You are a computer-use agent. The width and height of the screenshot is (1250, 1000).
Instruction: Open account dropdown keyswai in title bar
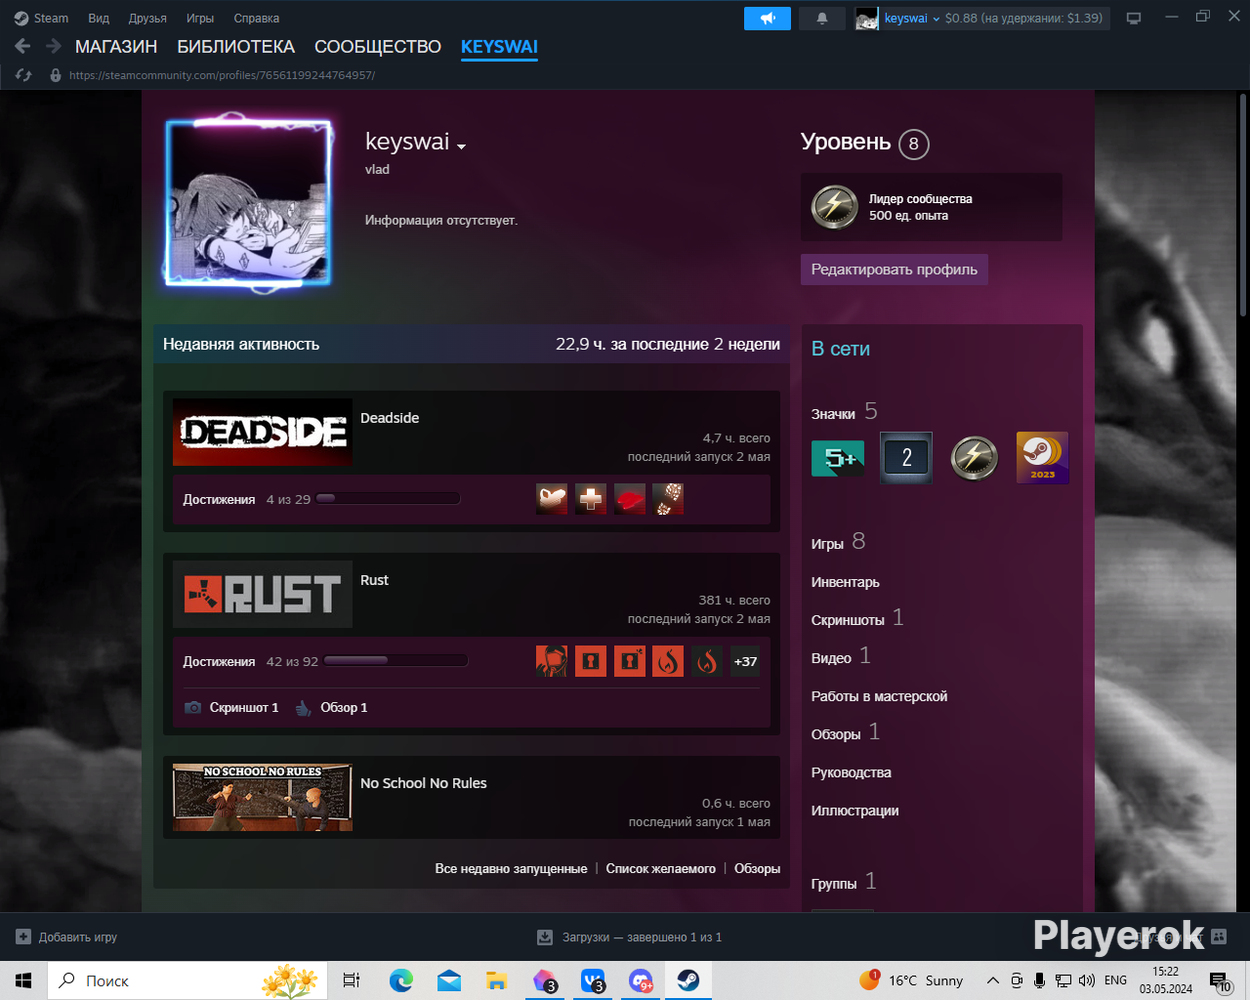point(911,18)
